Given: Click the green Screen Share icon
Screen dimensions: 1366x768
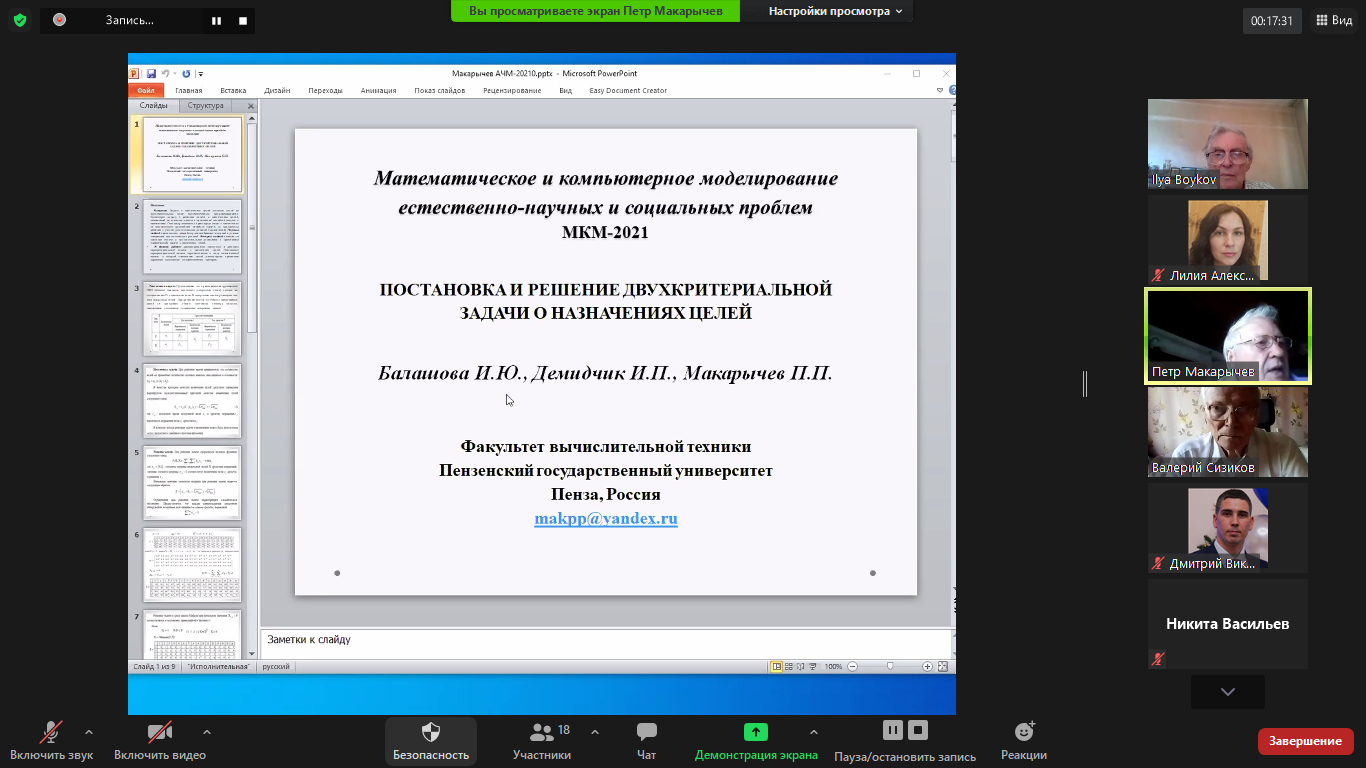Looking at the screenshot, I should click(x=756, y=732).
